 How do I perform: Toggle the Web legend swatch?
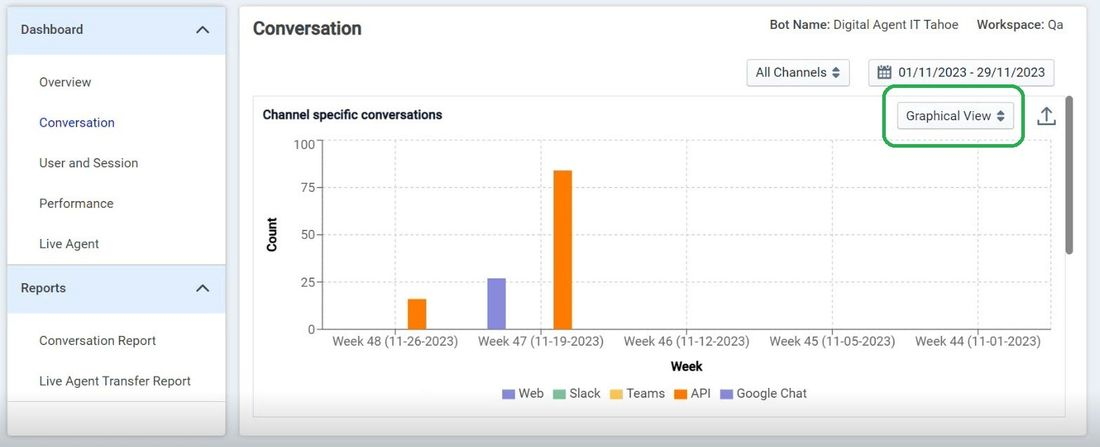509,394
